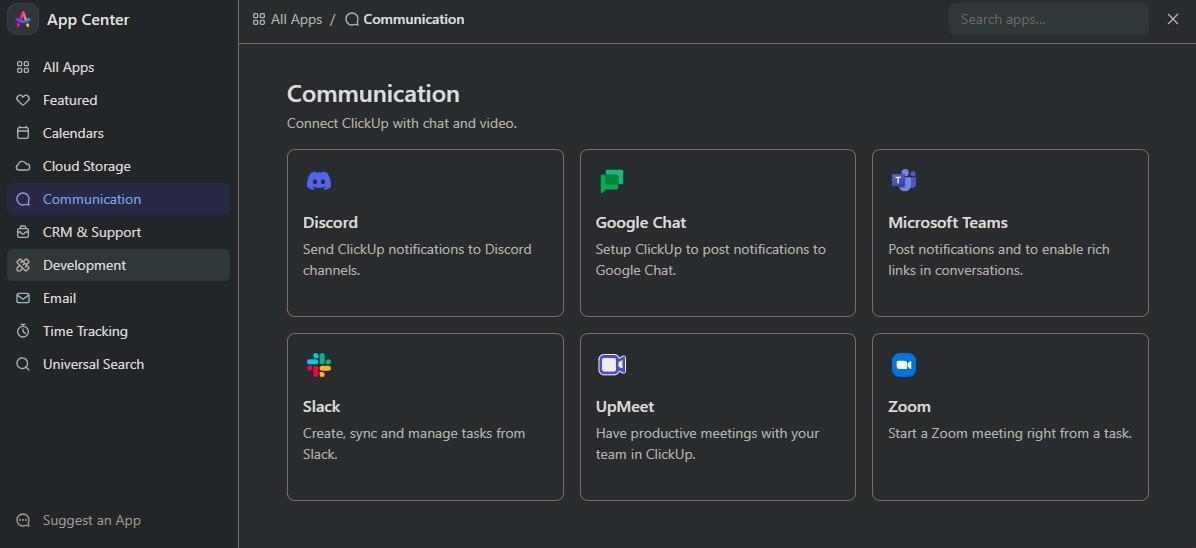
Task: Click the UpMeet camera logo icon
Action: [x=612, y=365]
